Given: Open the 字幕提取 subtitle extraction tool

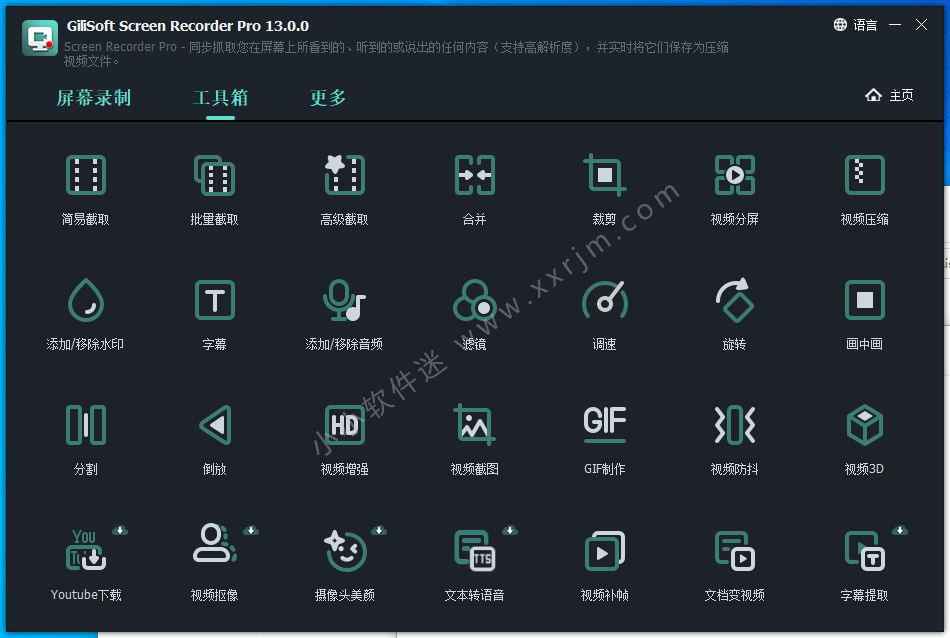Looking at the screenshot, I should click(x=865, y=567).
